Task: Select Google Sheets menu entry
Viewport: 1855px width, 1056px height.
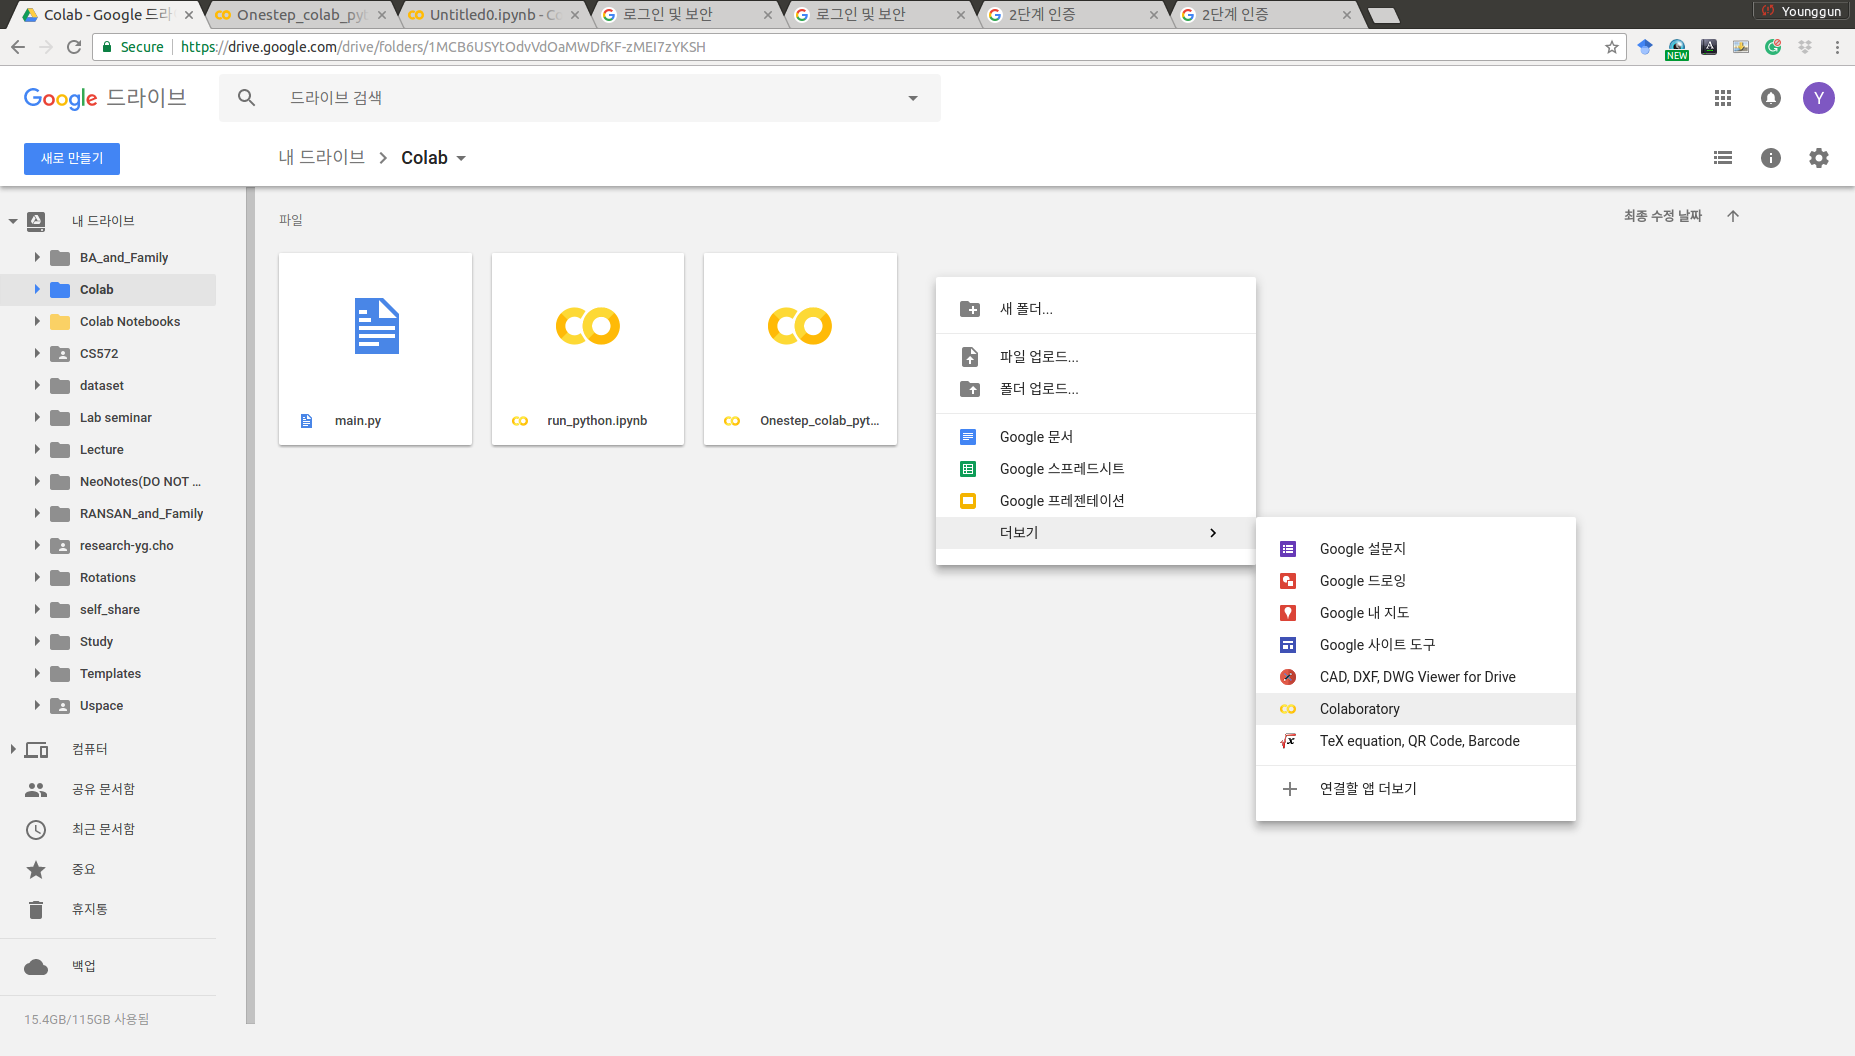Action: pyautogui.click(x=1096, y=469)
